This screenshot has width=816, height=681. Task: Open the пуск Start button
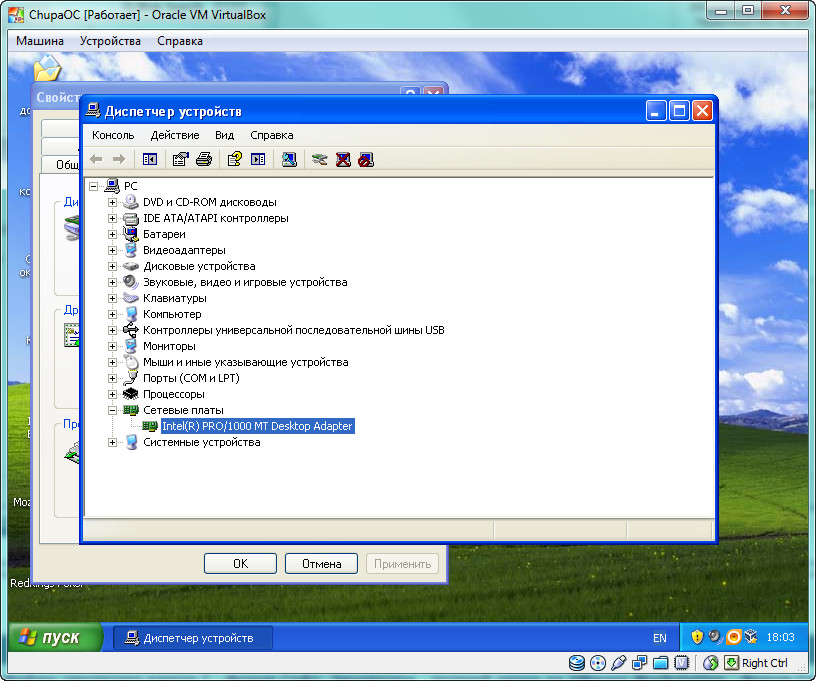[56, 637]
